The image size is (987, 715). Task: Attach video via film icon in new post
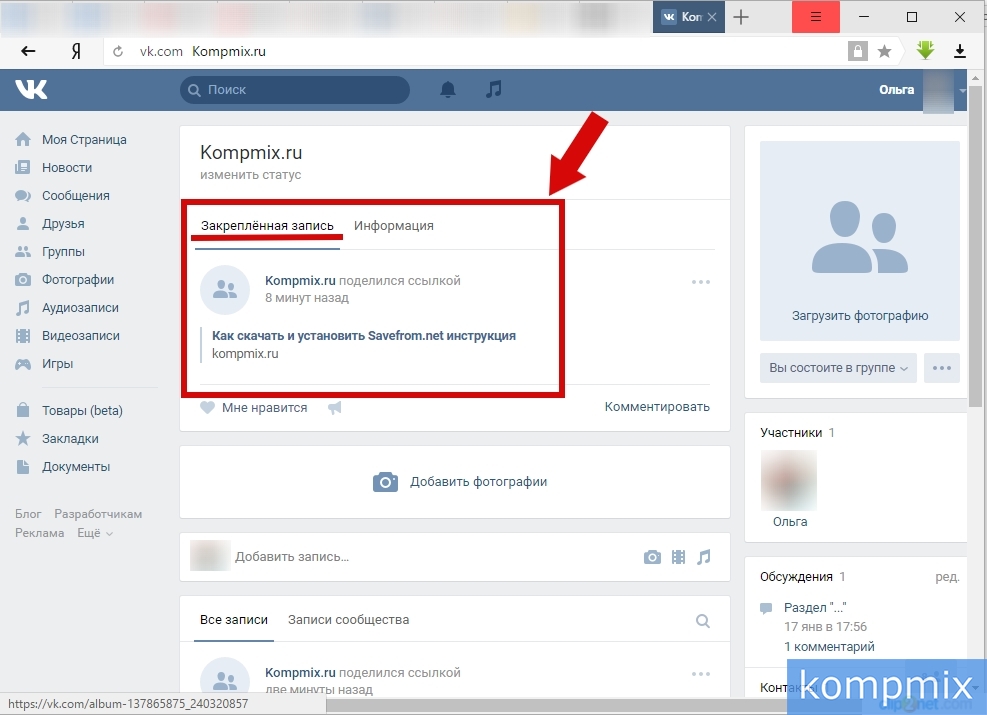679,557
